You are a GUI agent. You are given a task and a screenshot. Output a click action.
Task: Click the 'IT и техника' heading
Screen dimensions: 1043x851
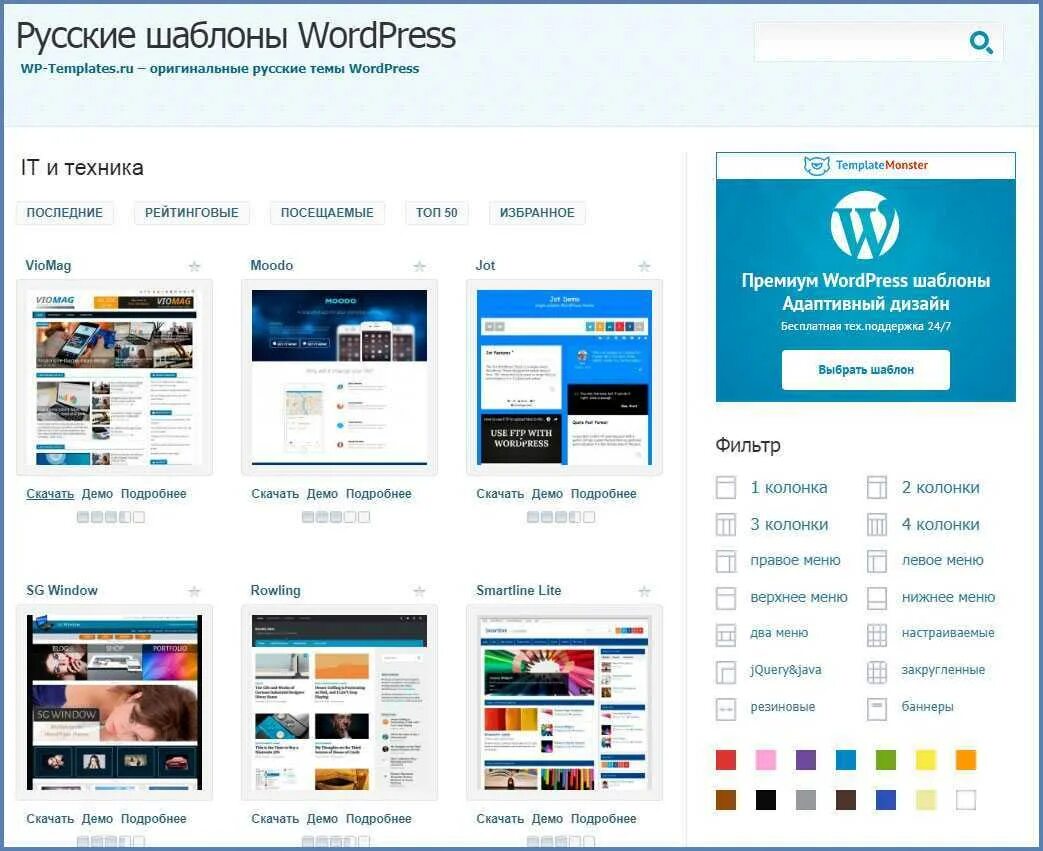click(x=82, y=168)
